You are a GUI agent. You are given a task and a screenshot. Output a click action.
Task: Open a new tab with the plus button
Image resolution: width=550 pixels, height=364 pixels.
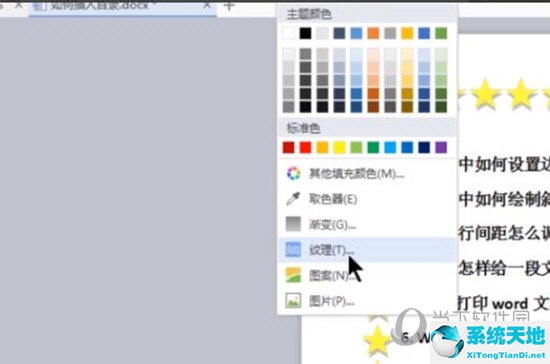[229, 6]
